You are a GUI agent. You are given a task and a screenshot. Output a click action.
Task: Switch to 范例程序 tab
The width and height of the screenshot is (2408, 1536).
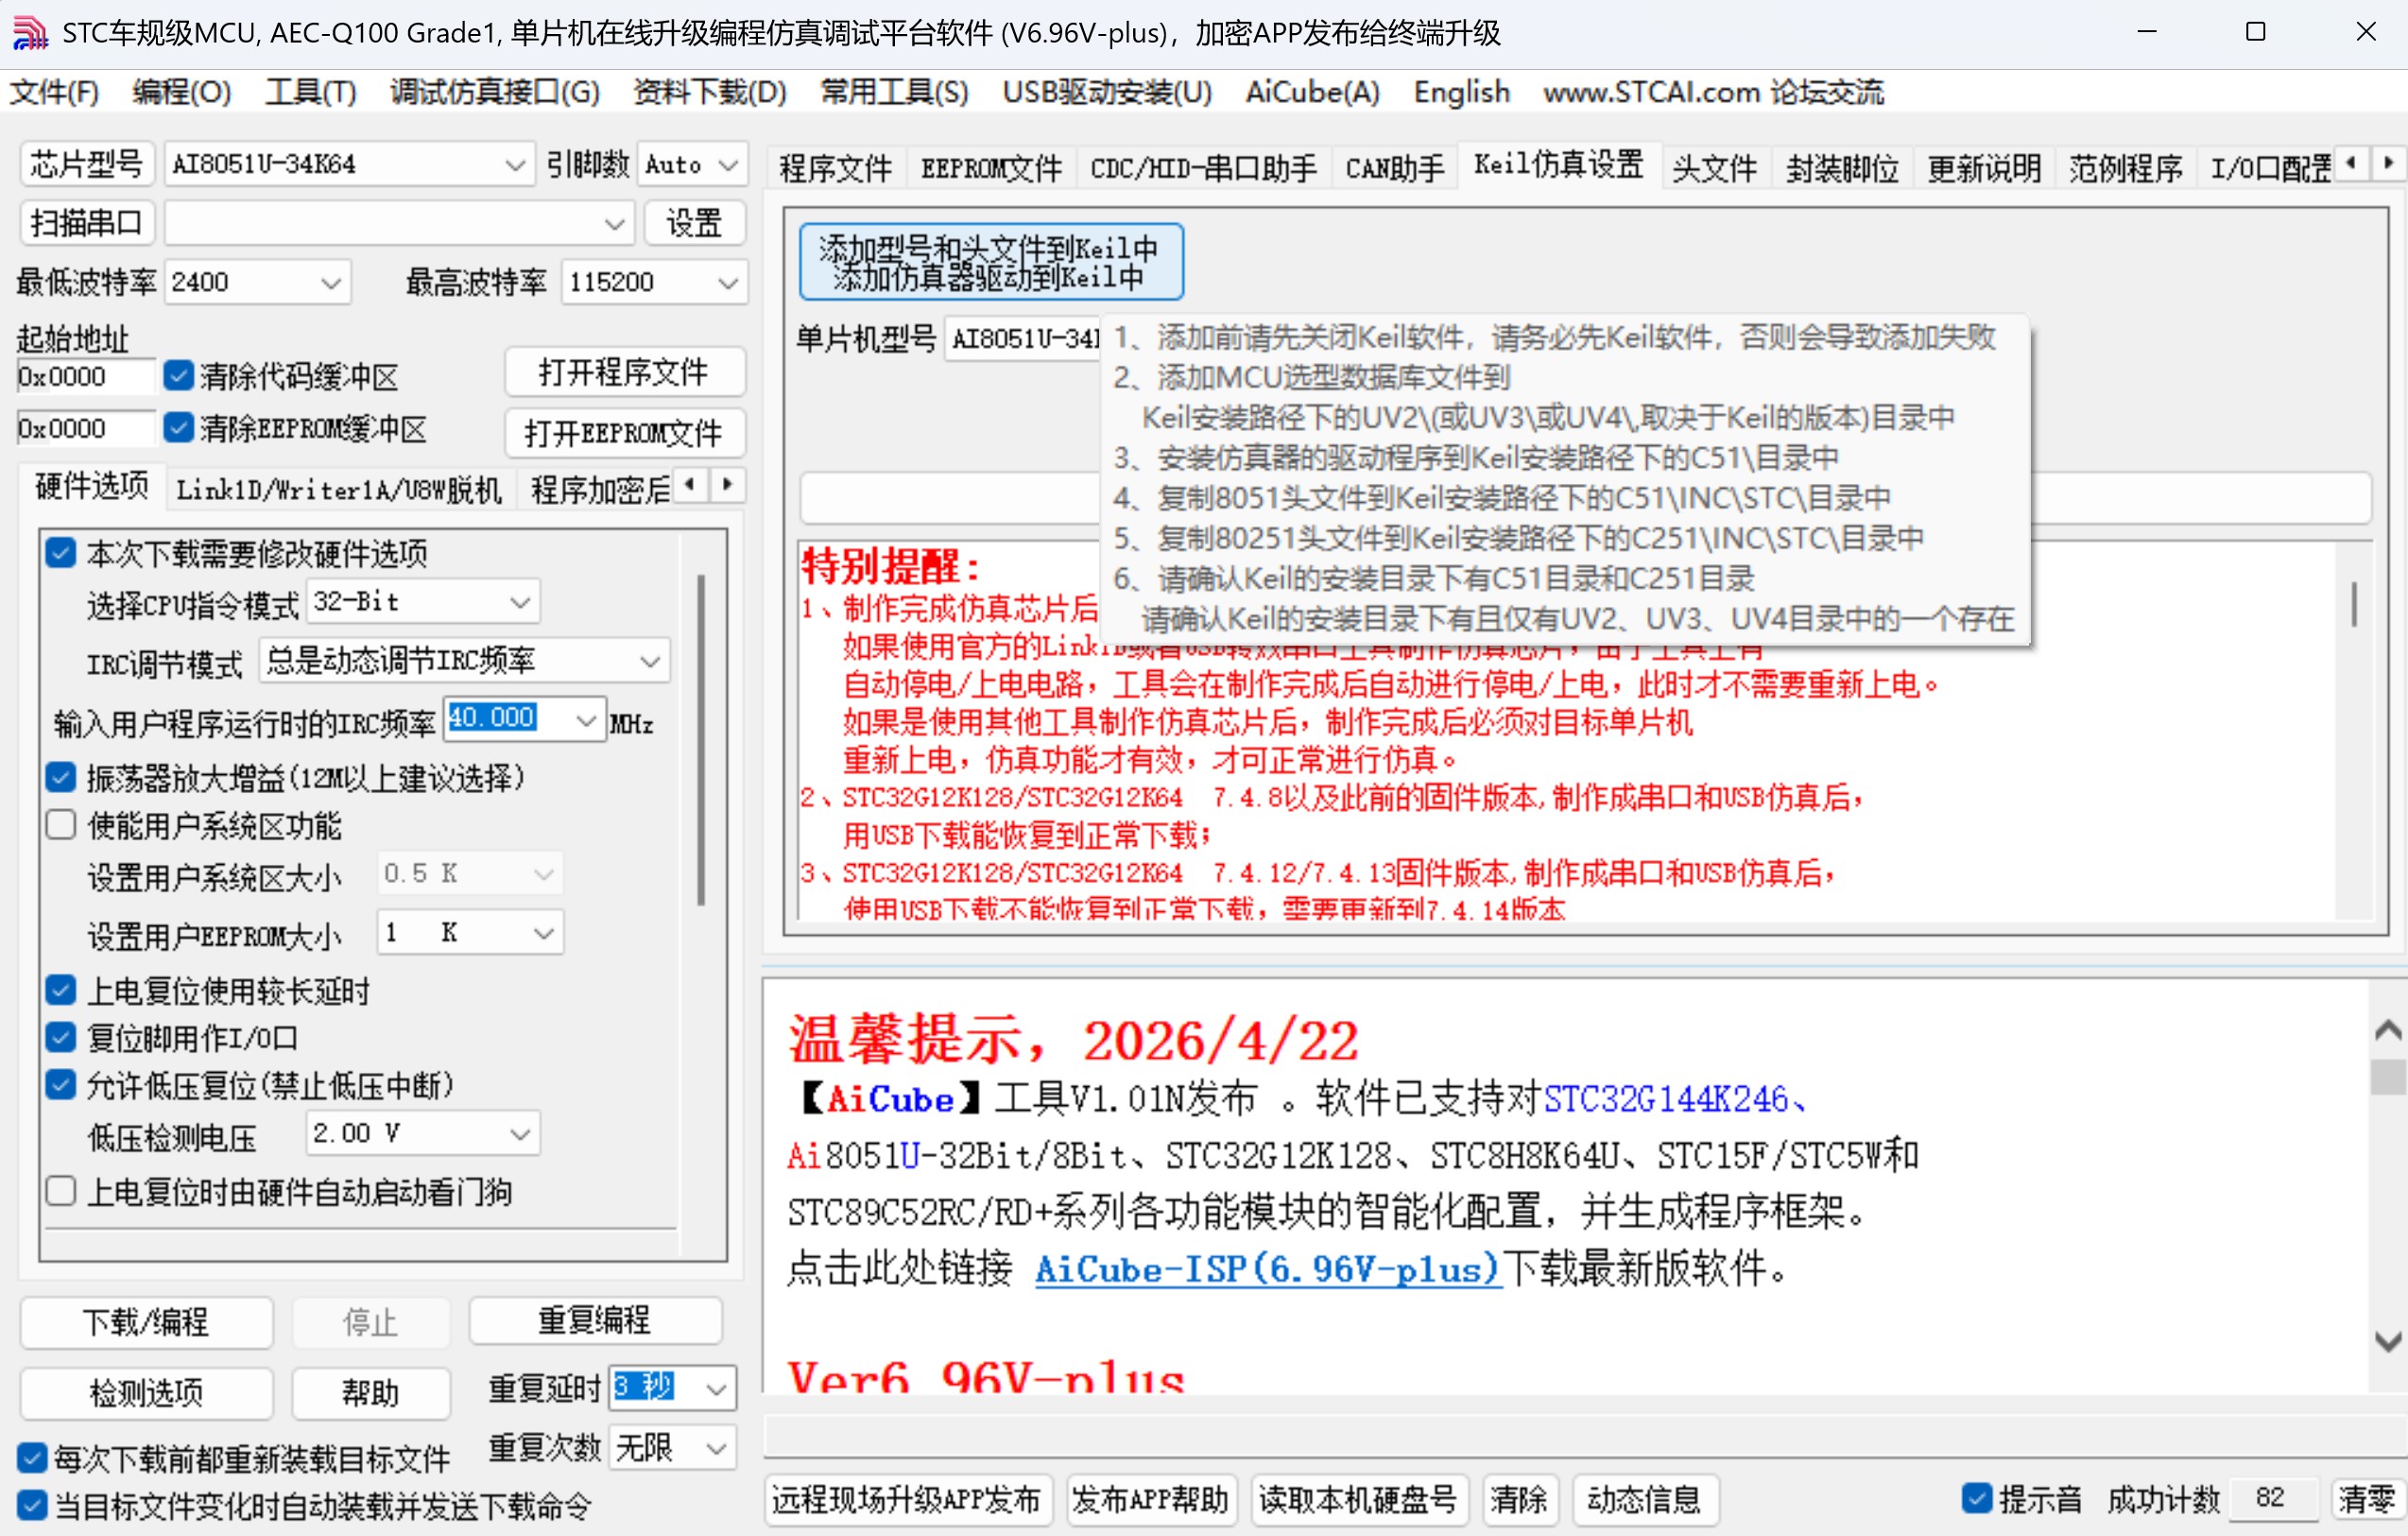point(2125,168)
